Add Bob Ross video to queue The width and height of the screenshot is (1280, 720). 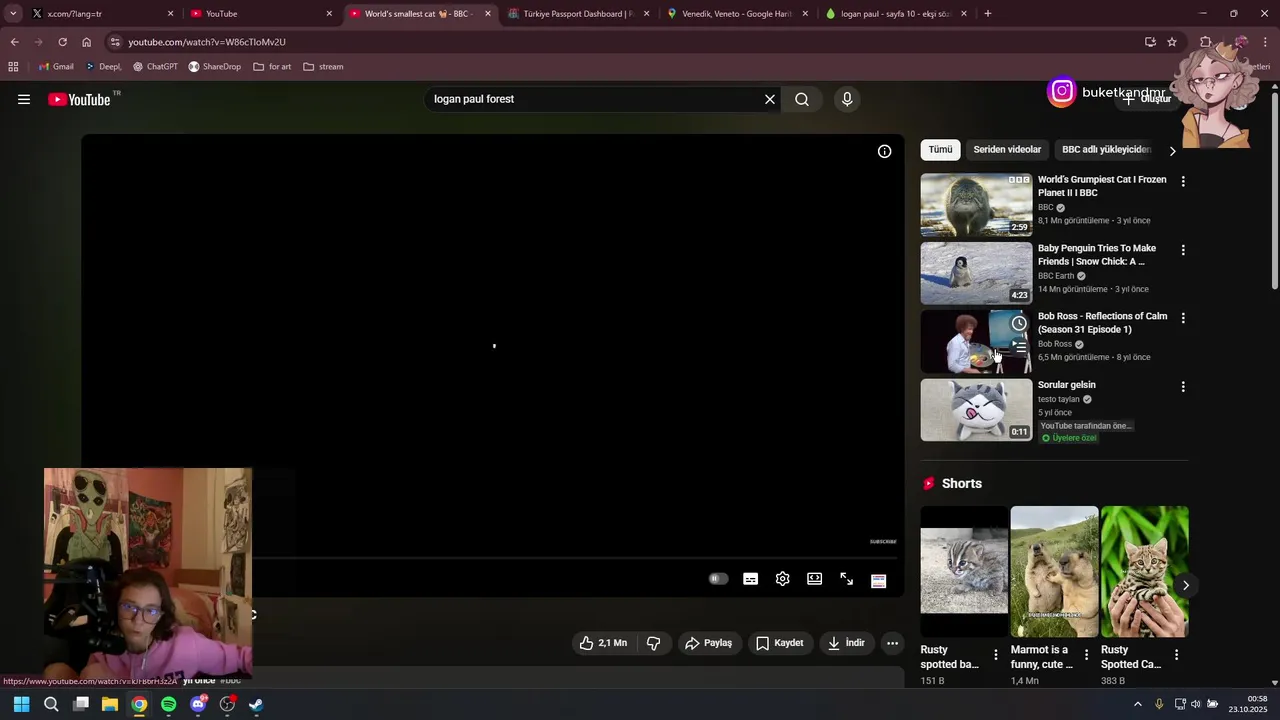(x=1019, y=346)
